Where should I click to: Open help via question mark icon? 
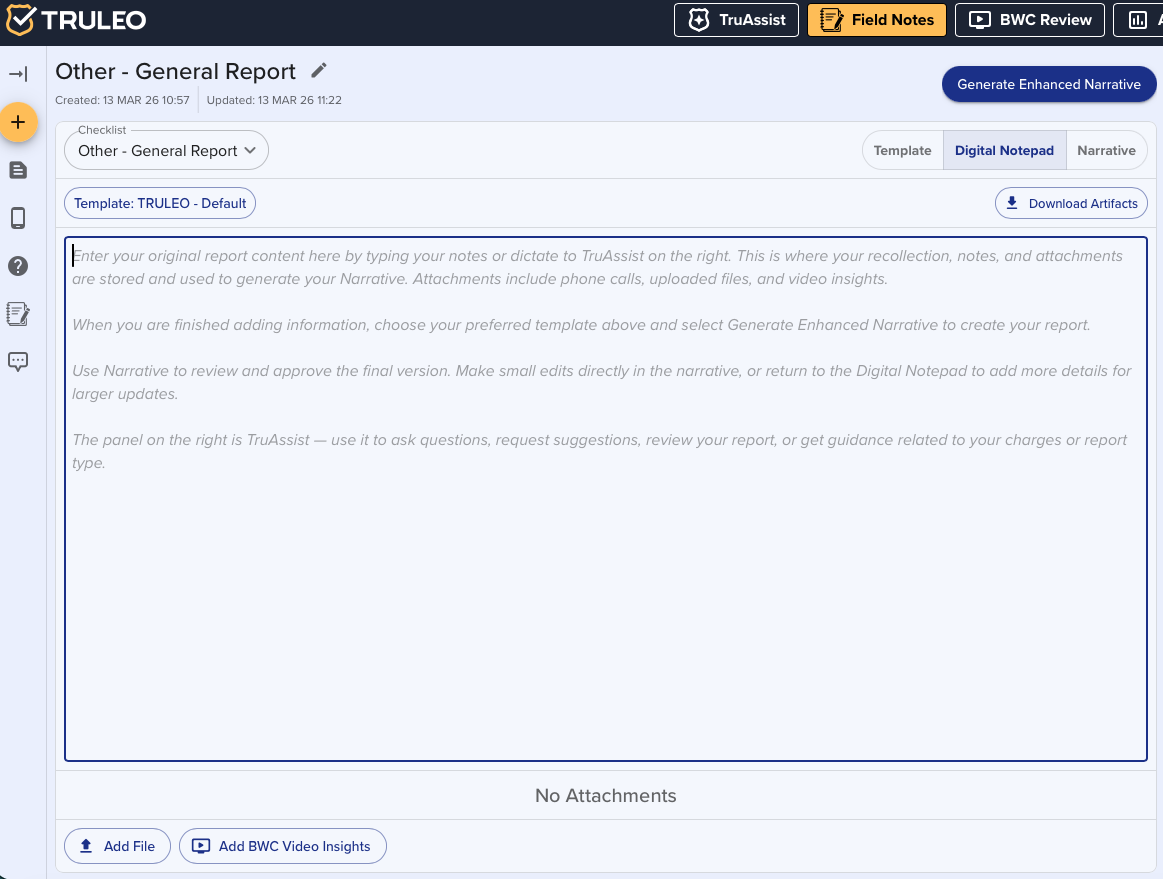pyautogui.click(x=18, y=266)
